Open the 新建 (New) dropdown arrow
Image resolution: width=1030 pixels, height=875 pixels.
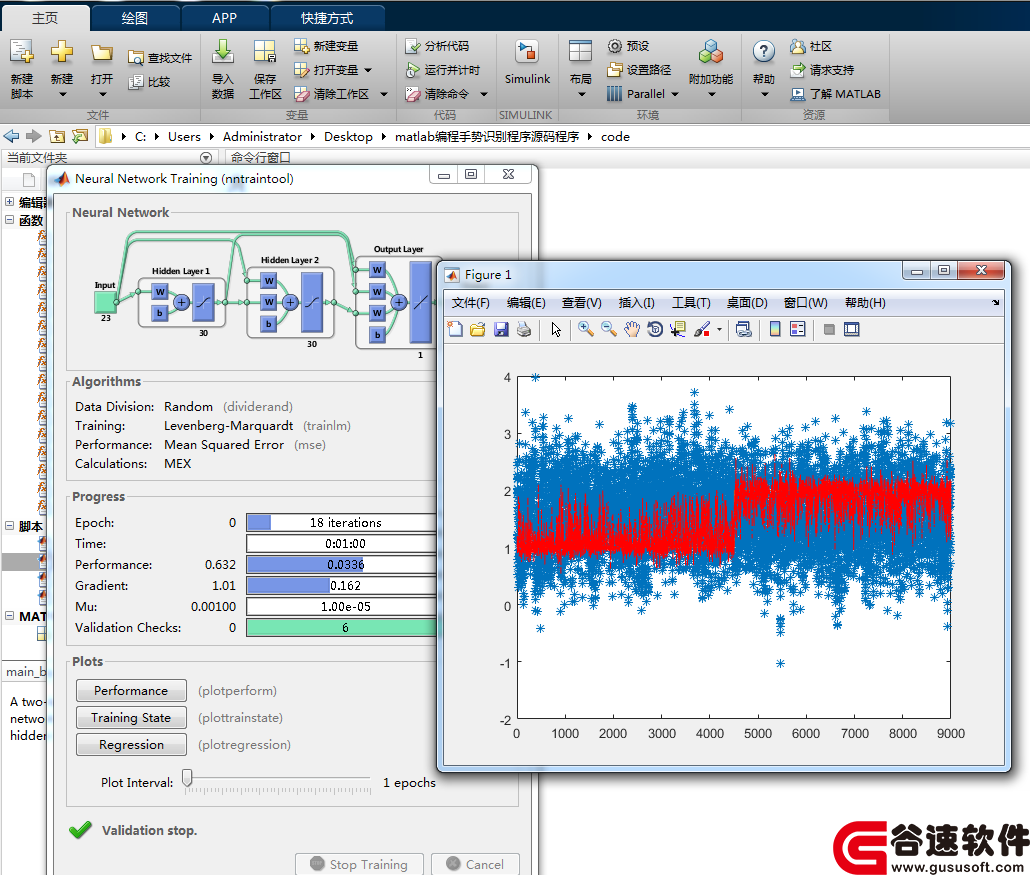[62, 95]
